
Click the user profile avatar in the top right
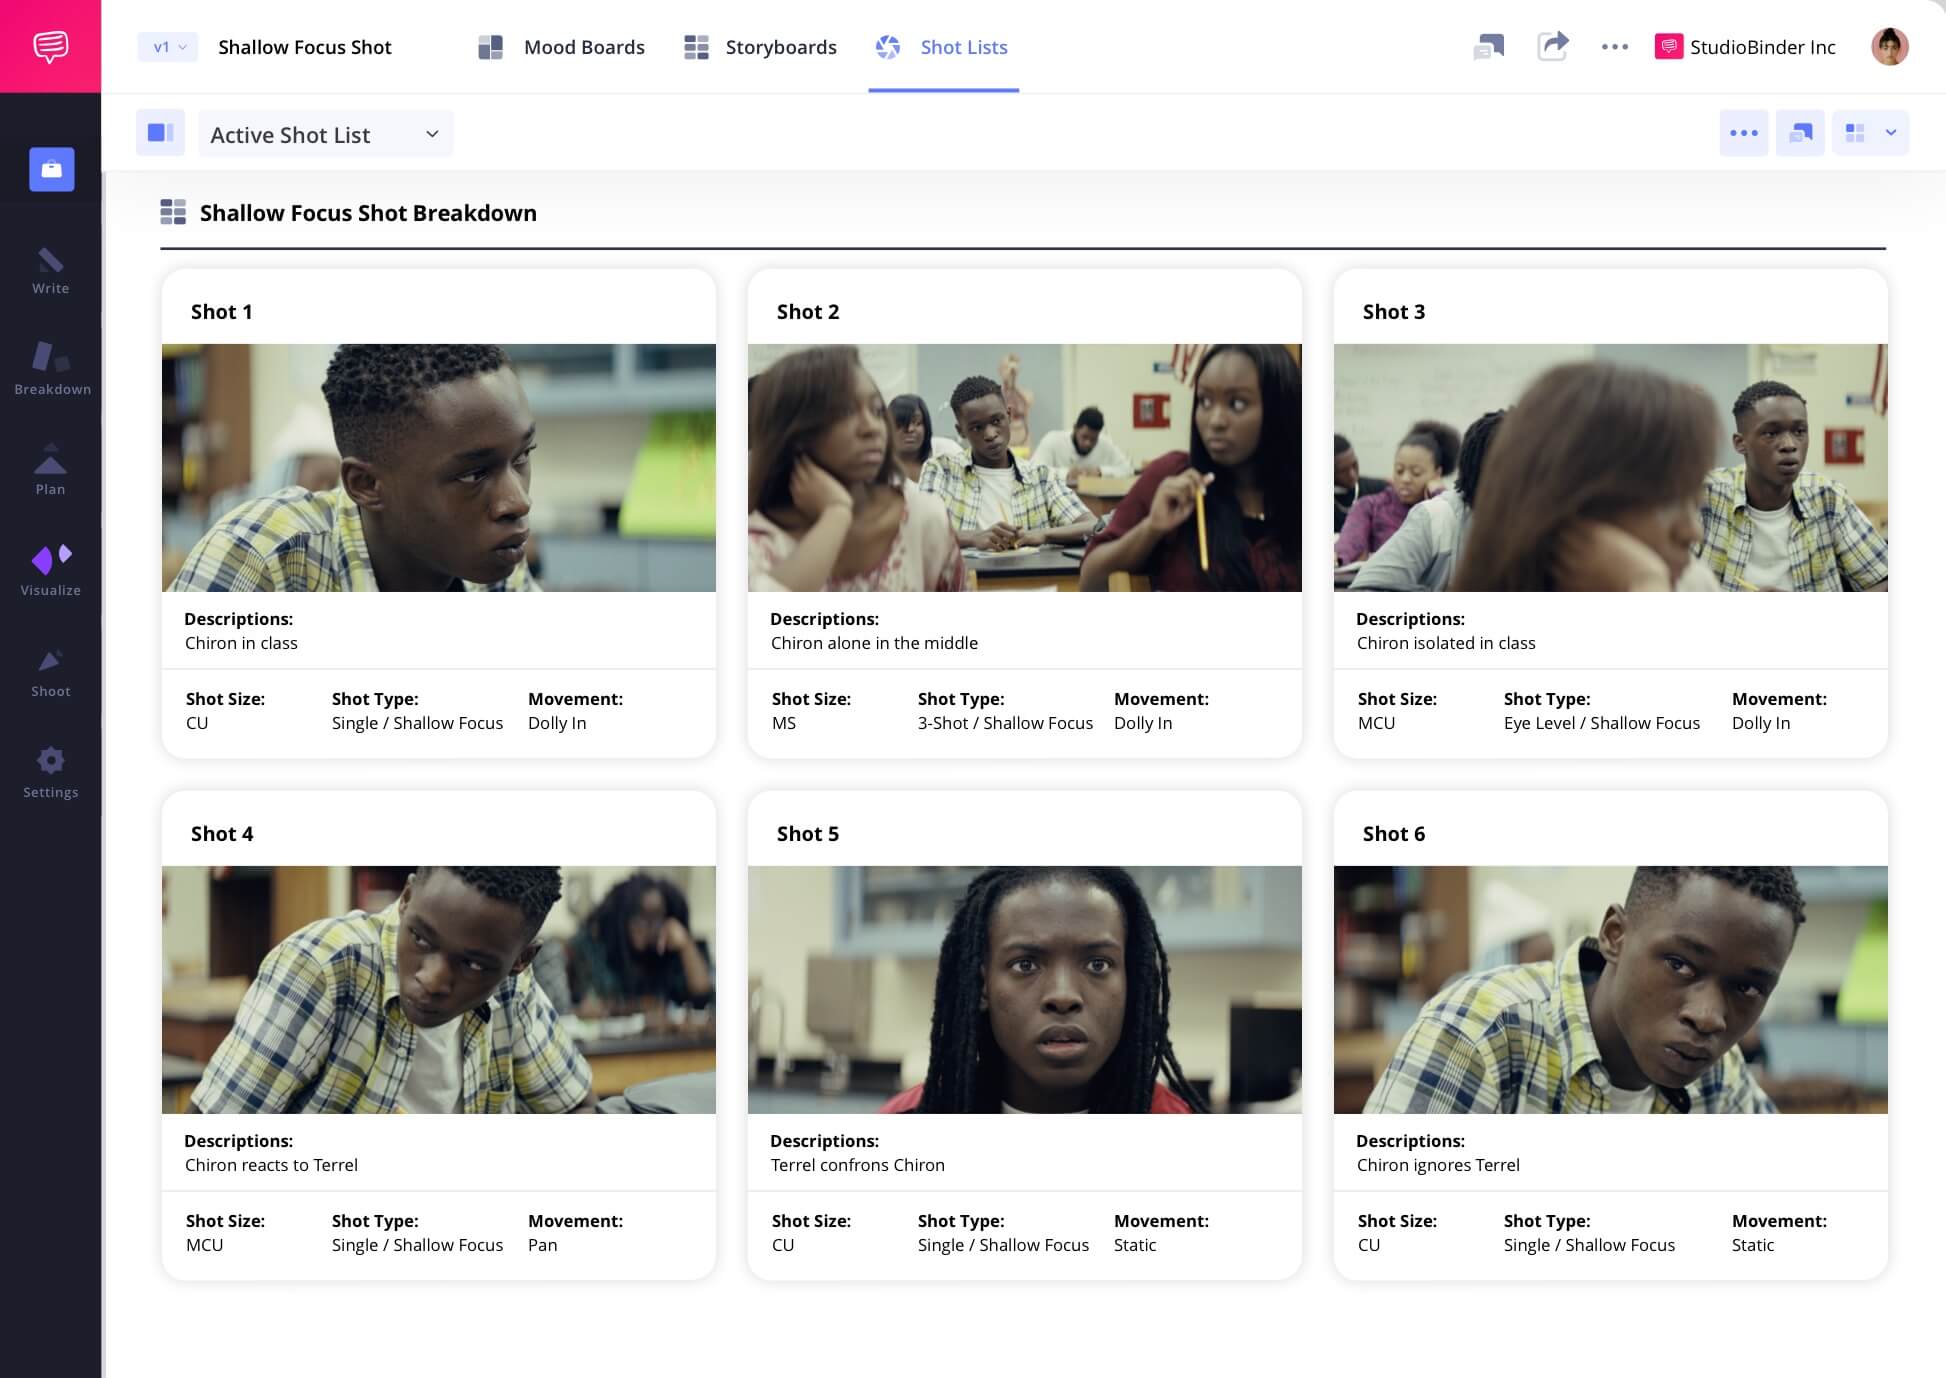[x=1888, y=47]
